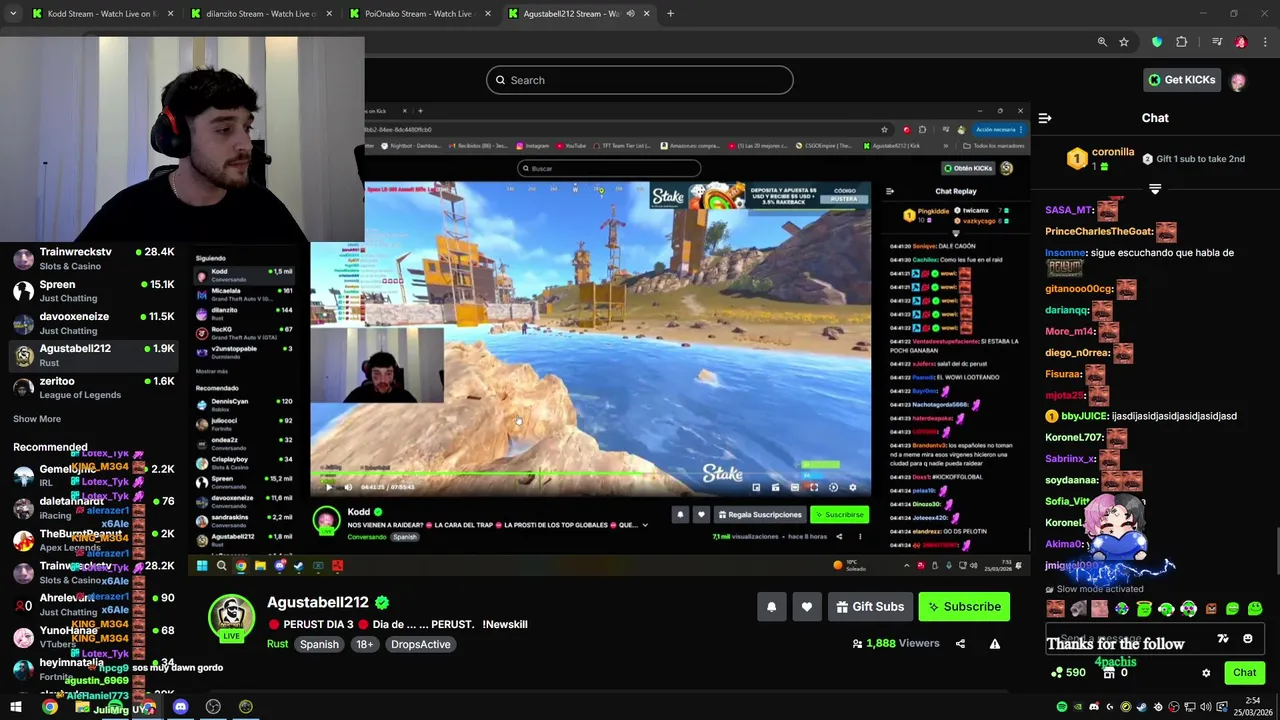
Task: Open zeritoo League of Legends channel
Action: coord(93,387)
